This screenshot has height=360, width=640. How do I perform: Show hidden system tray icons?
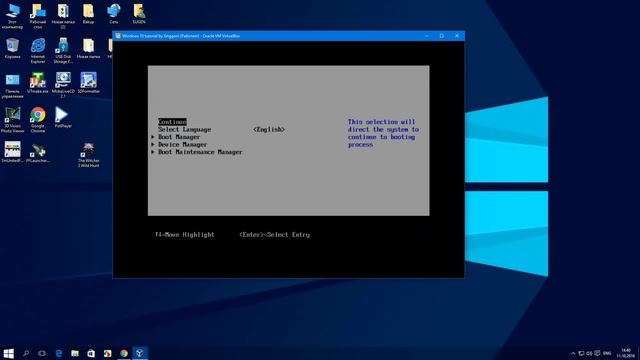point(573,353)
